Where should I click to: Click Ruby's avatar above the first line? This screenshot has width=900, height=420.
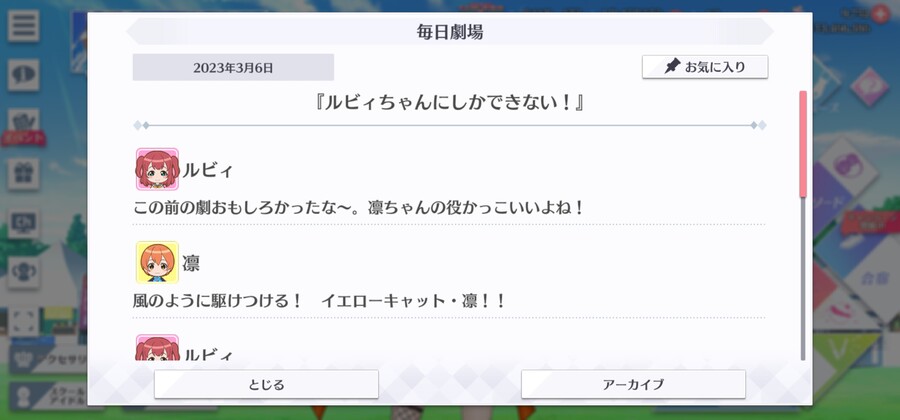pos(157,169)
